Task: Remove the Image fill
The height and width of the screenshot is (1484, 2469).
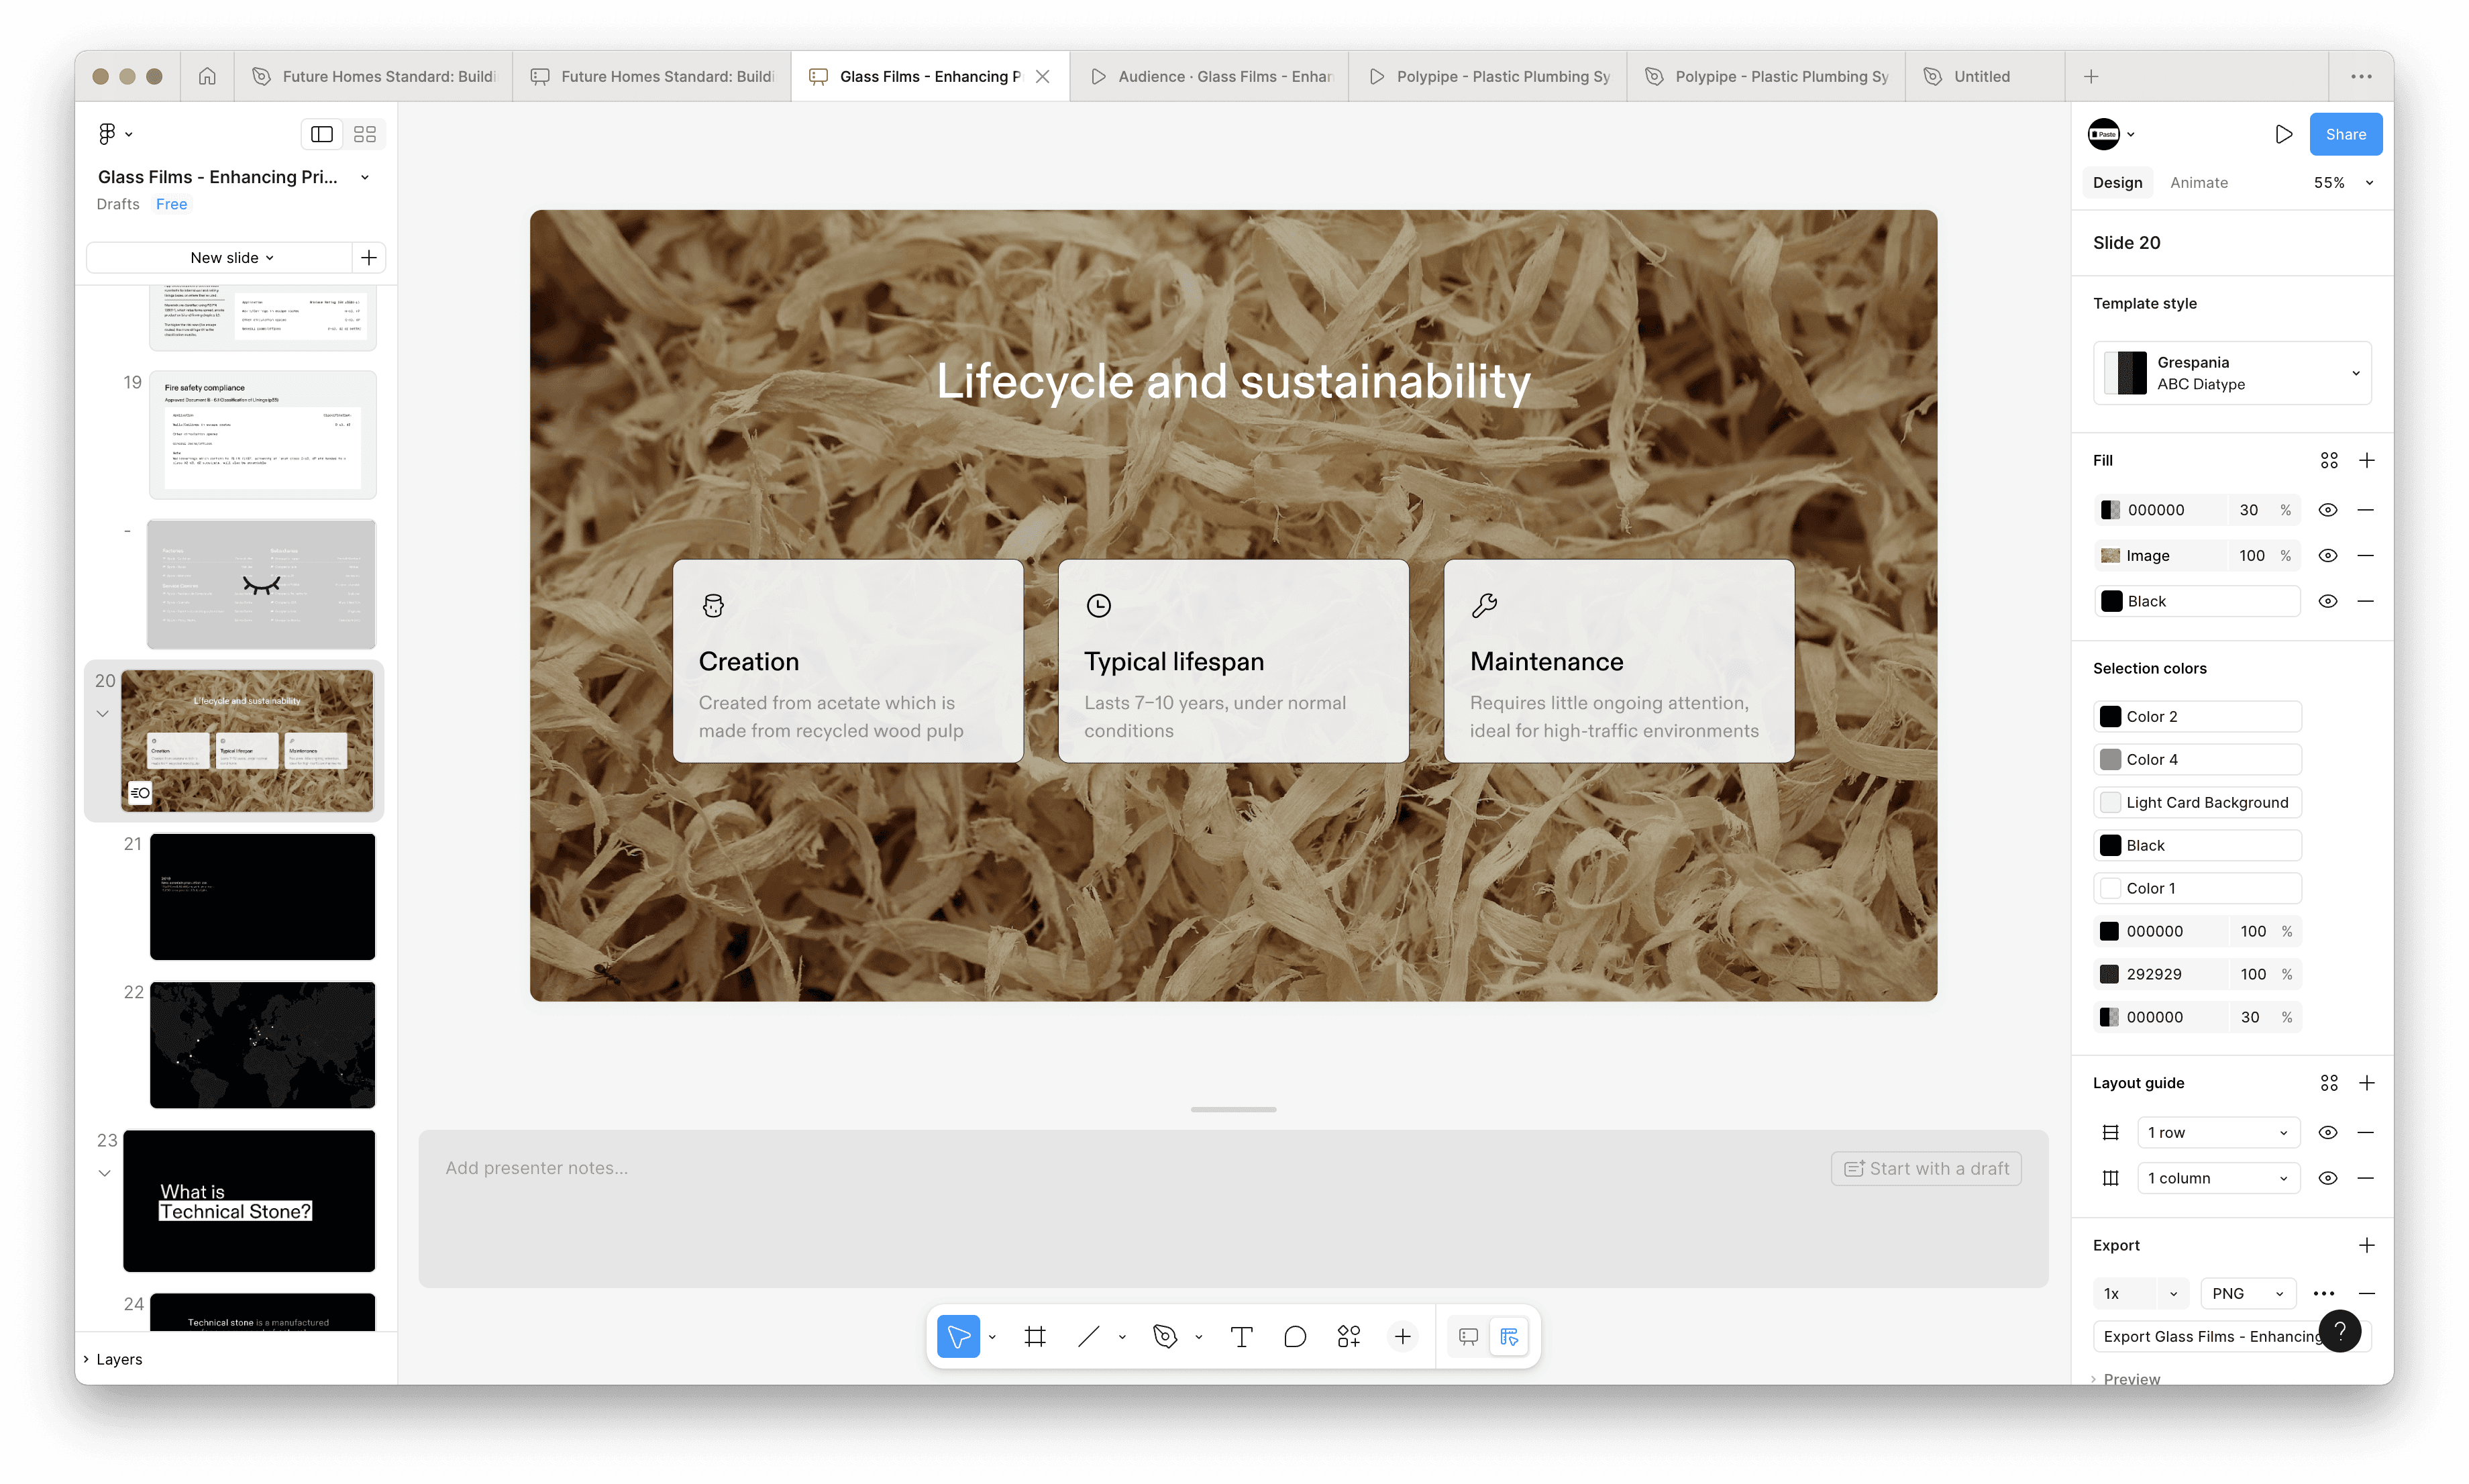Action: [x=2365, y=556]
